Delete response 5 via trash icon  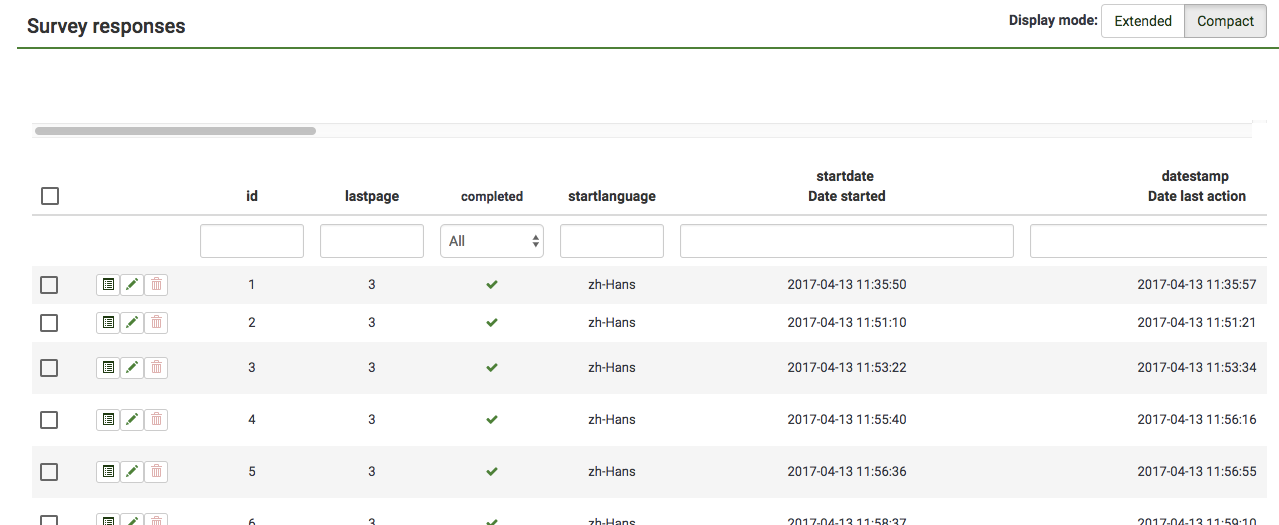pos(156,471)
